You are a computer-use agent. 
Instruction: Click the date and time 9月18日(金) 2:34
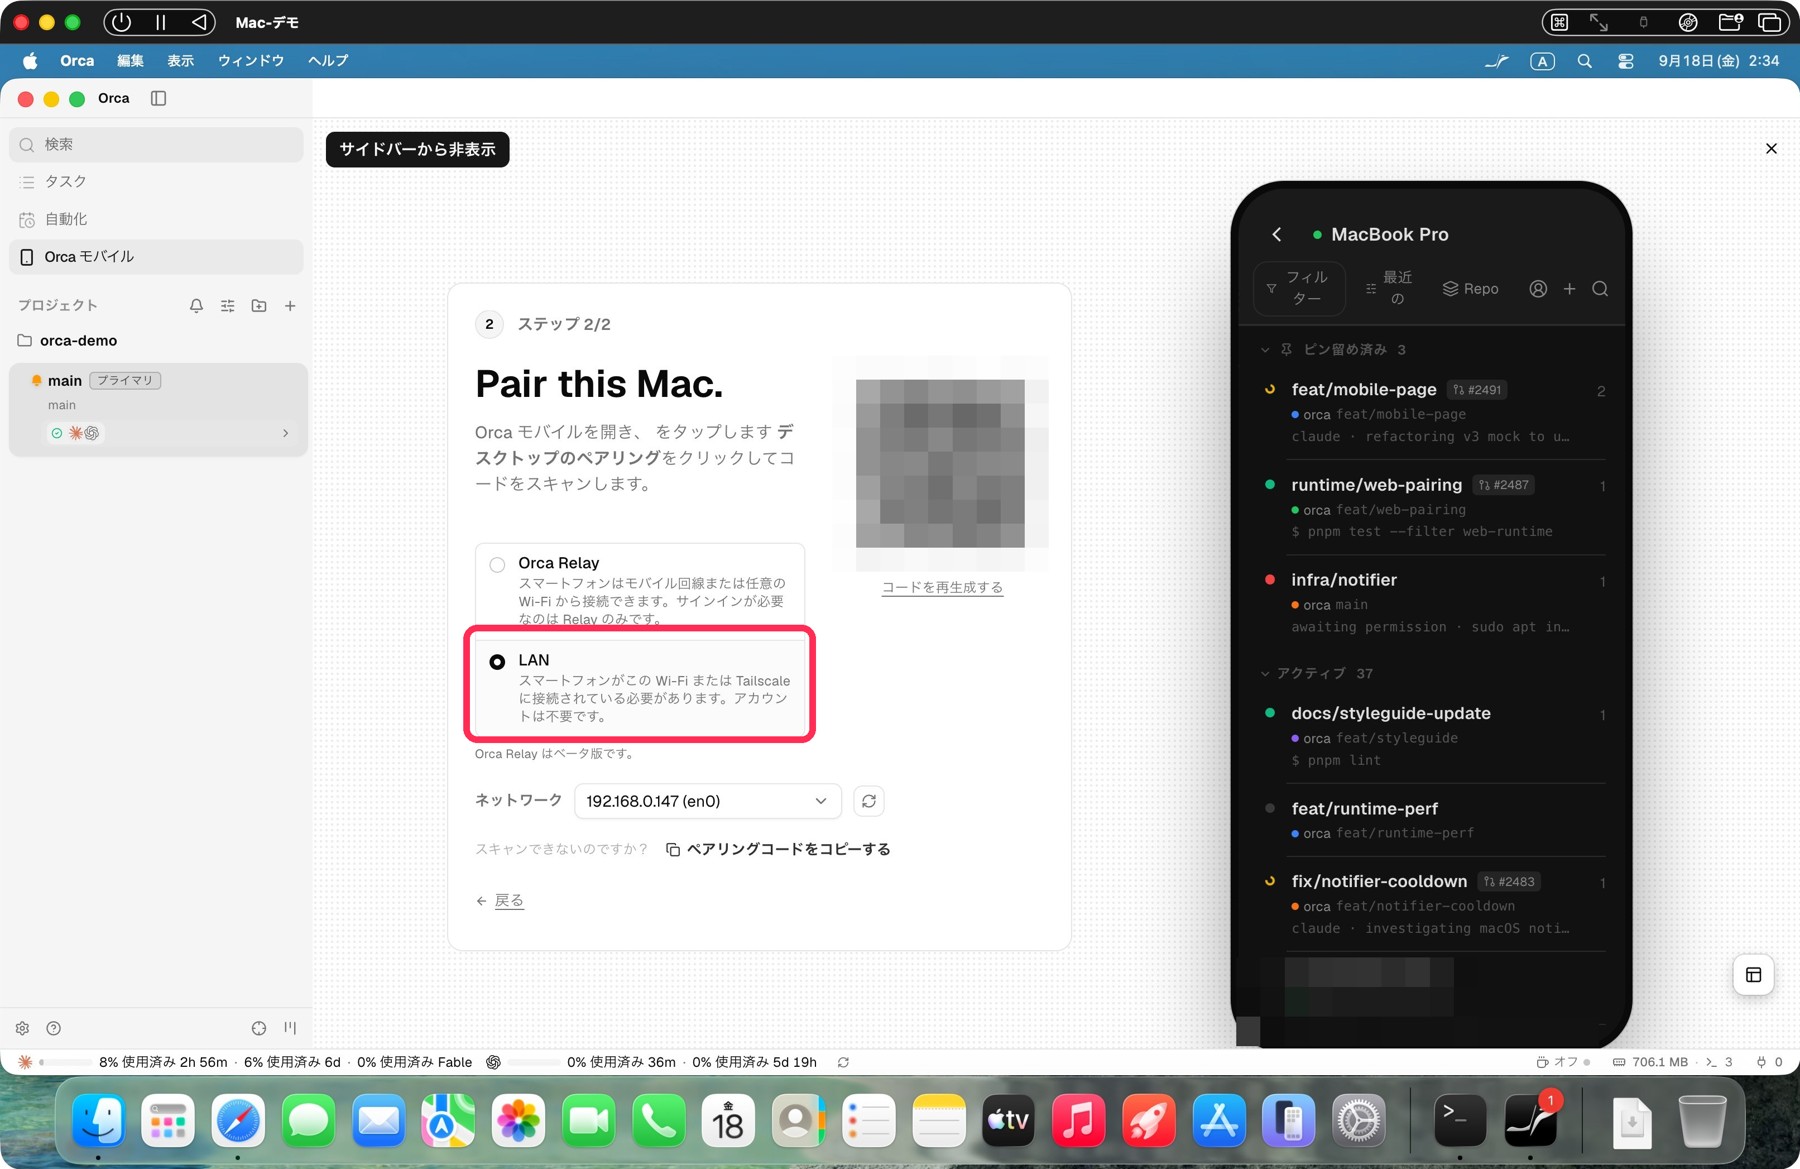coord(1718,61)
